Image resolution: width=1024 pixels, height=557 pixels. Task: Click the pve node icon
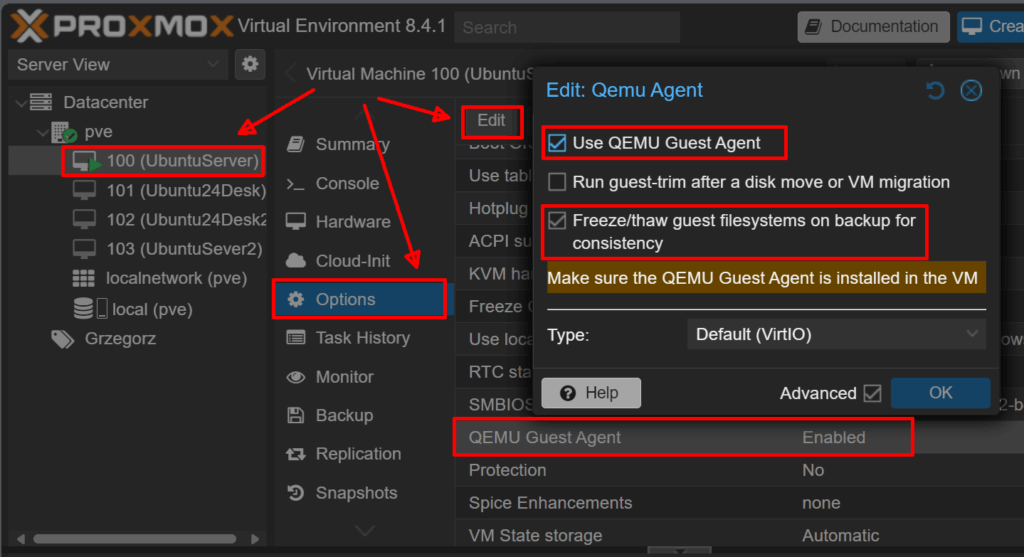point(64,132)
